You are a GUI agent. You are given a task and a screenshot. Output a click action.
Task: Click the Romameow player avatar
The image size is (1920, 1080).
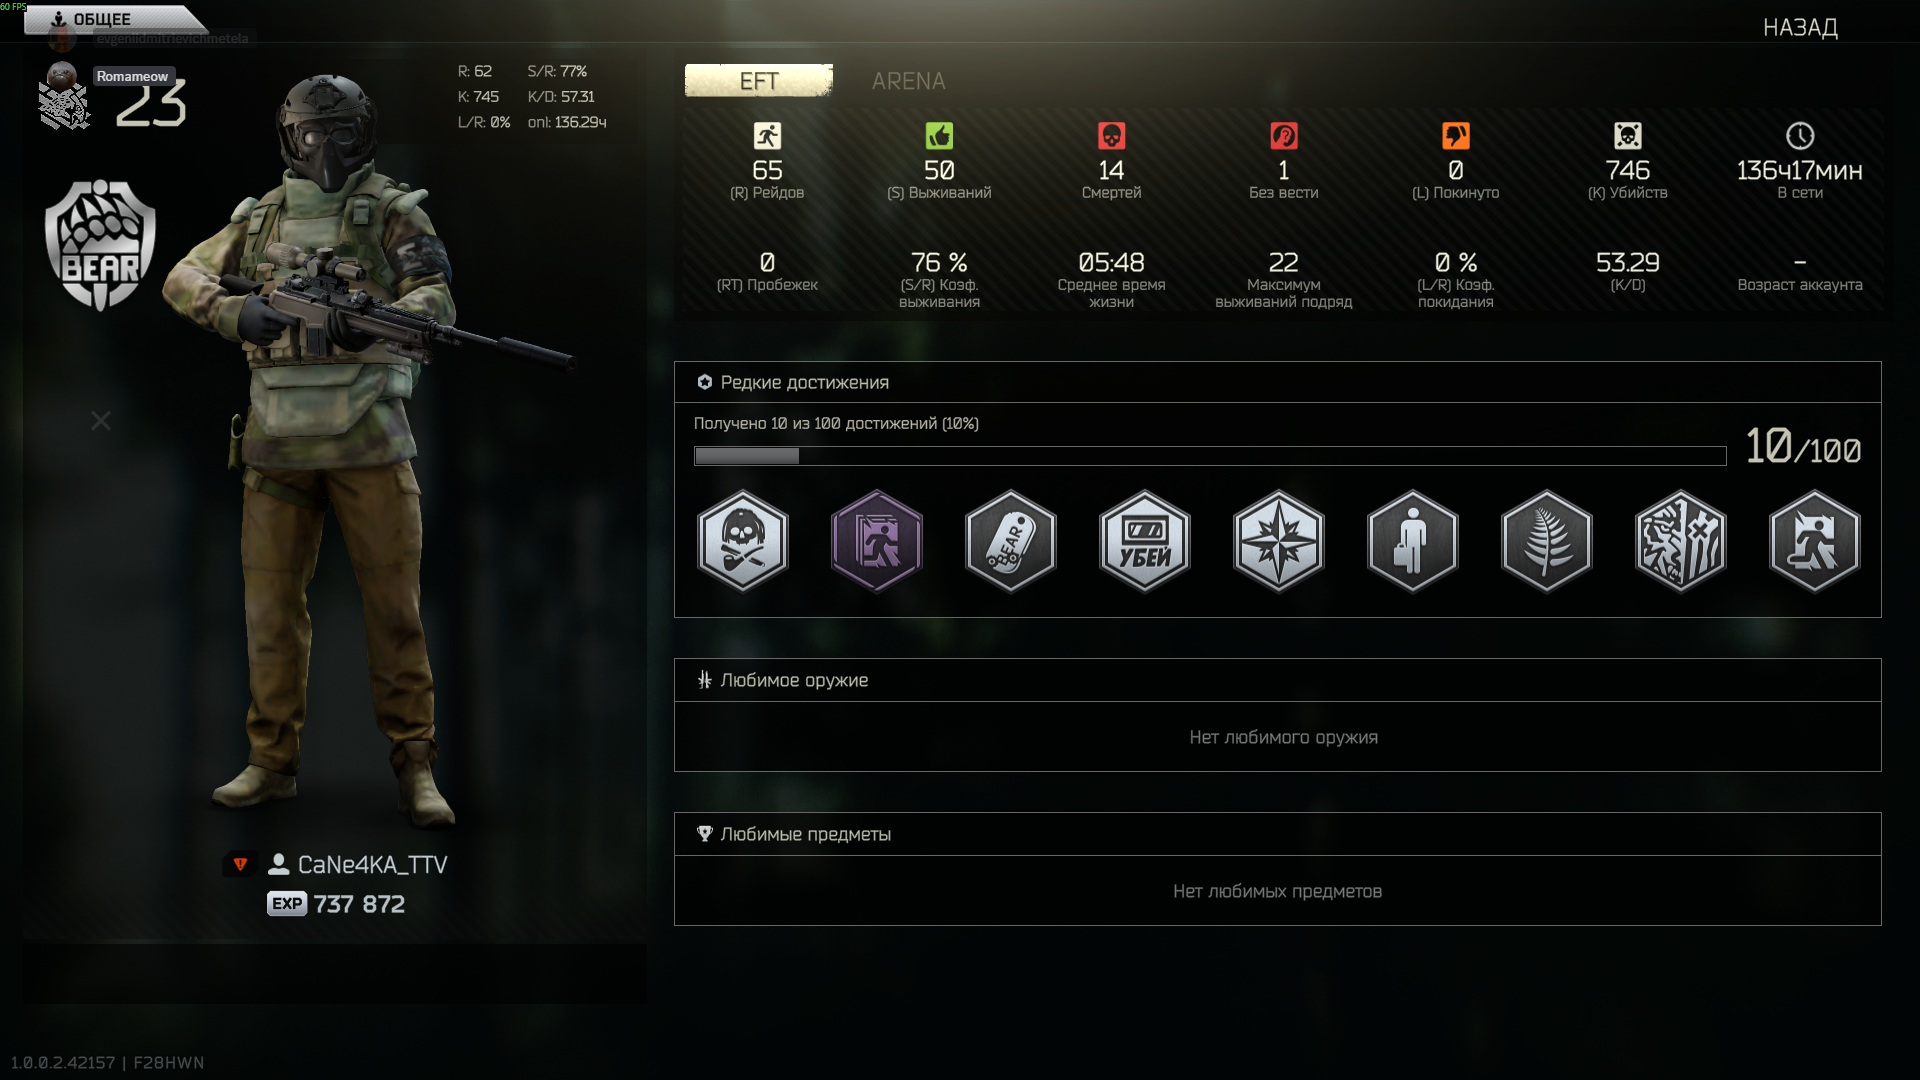(x=62, y=76)
